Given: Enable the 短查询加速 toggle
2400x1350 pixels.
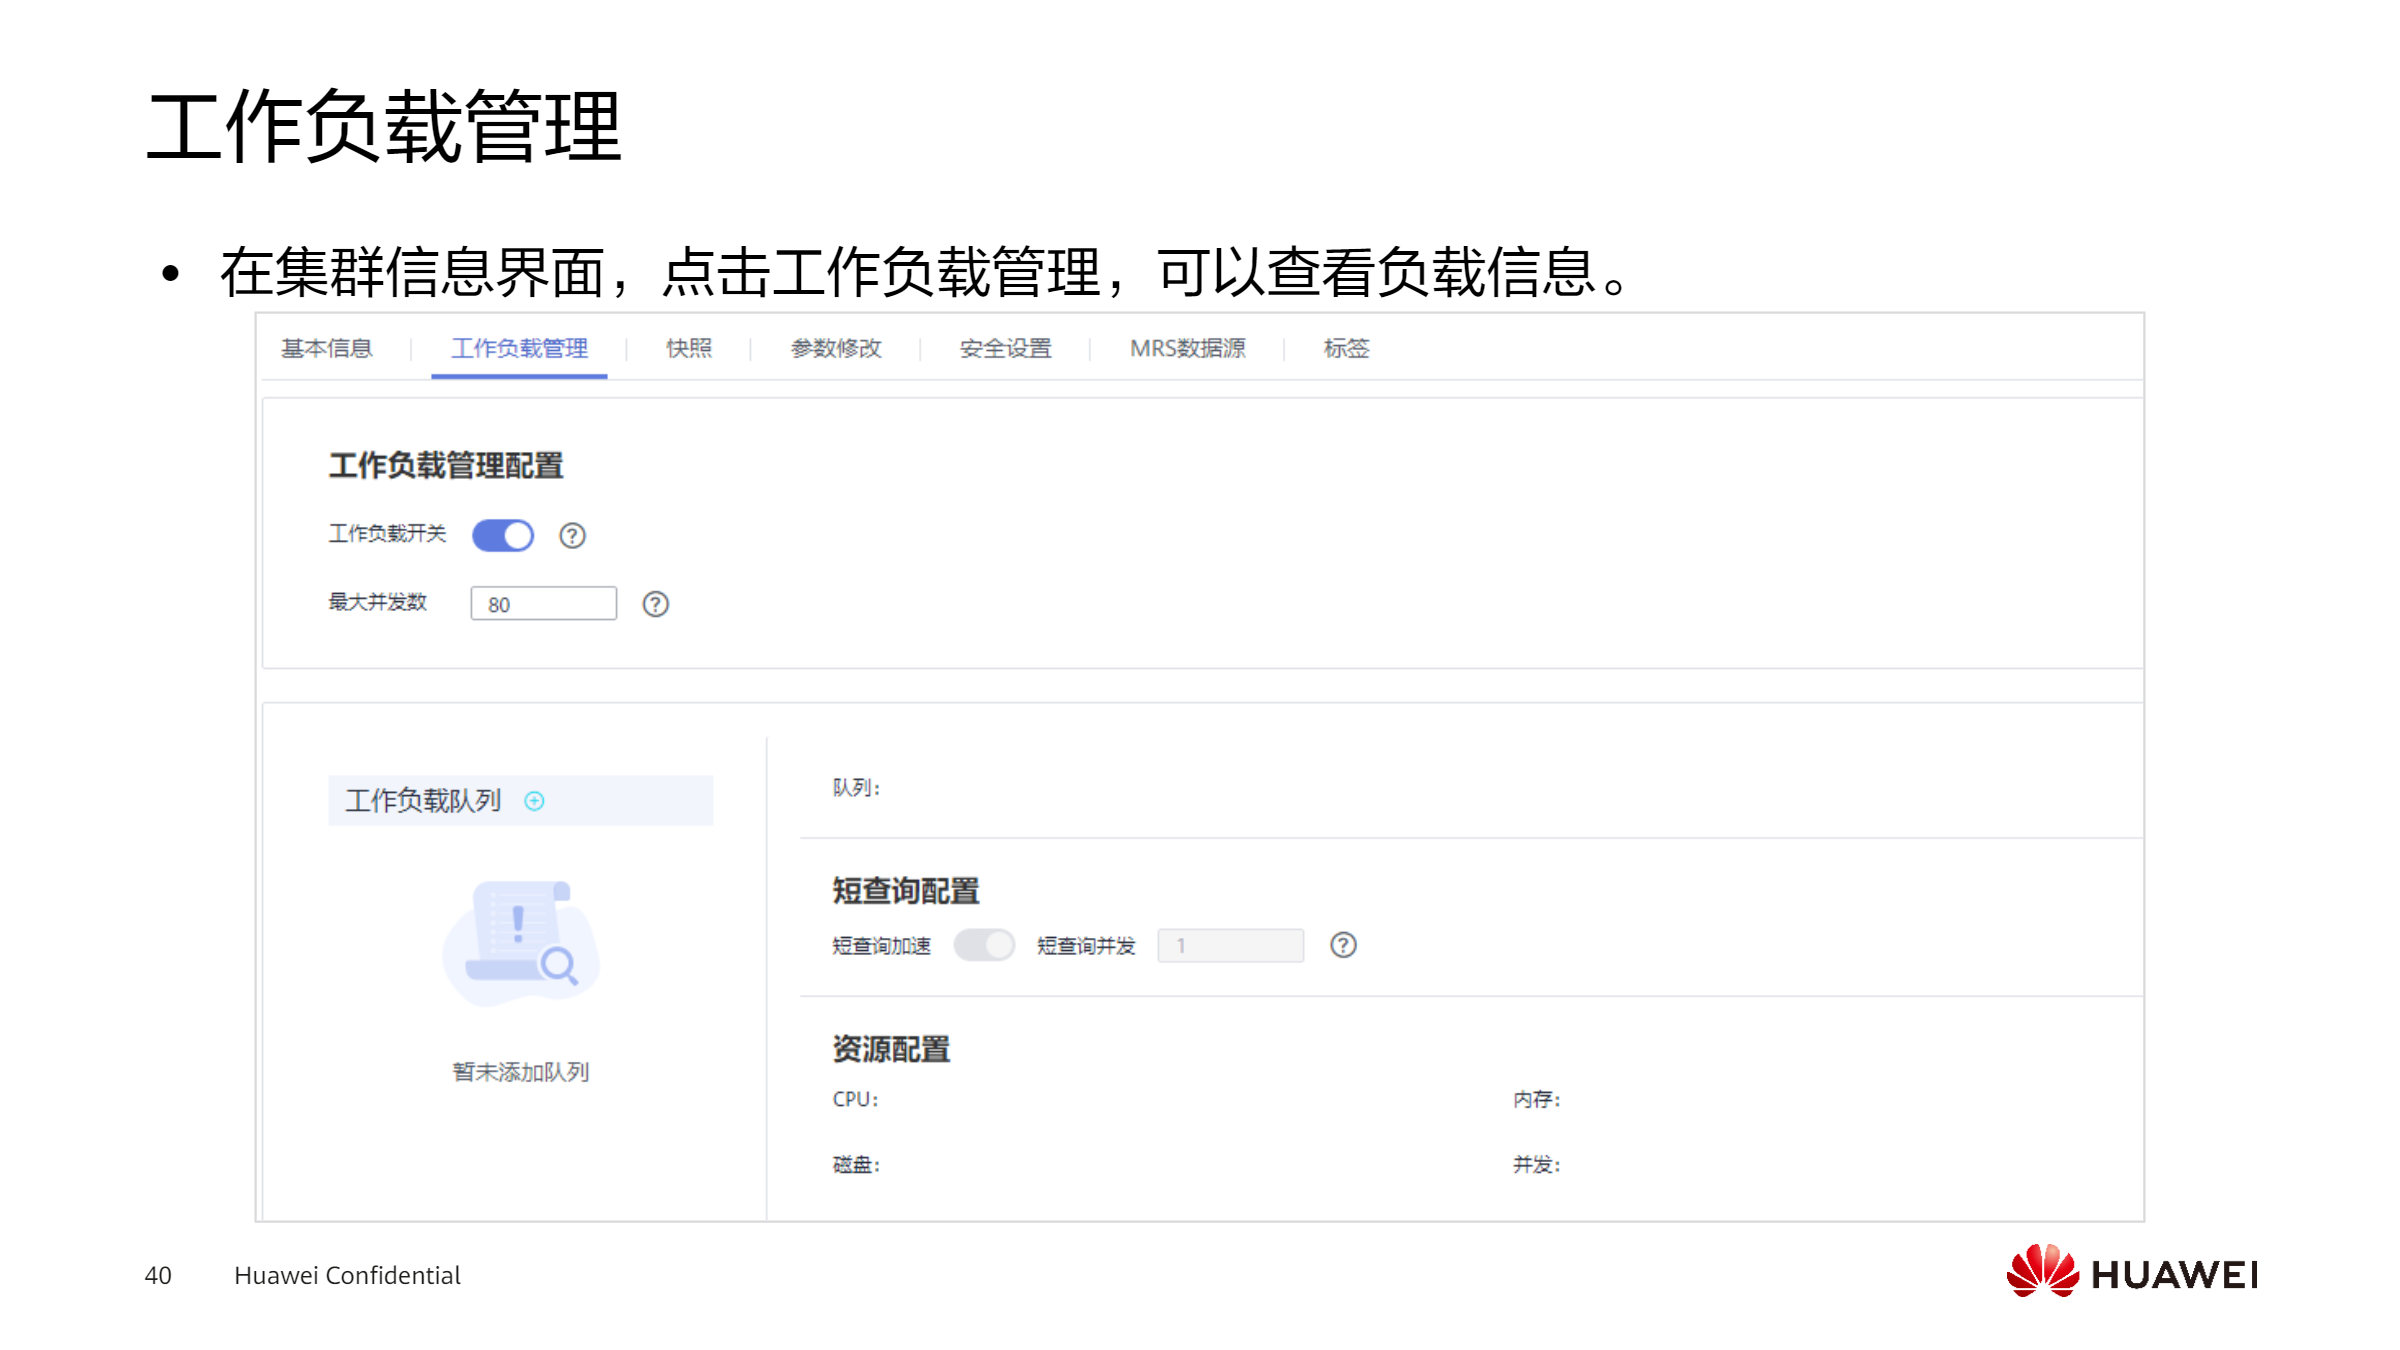Looking at the screenshot, I should [984, 945].
